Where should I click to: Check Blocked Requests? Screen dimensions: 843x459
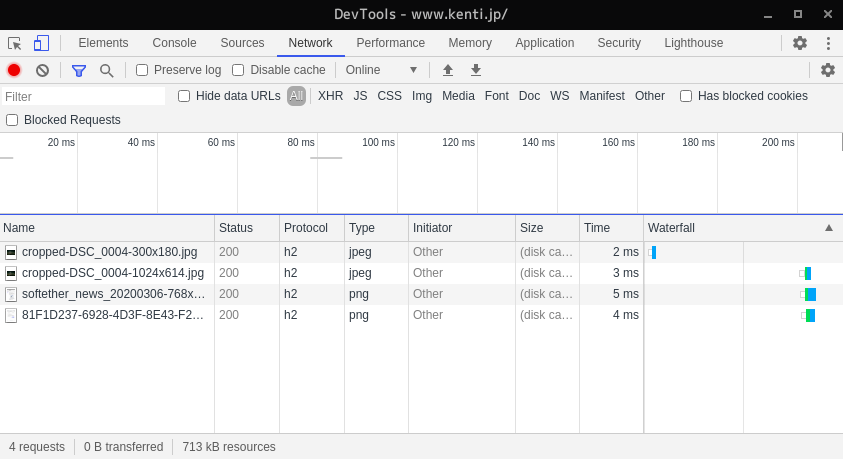tap(12, 120)
